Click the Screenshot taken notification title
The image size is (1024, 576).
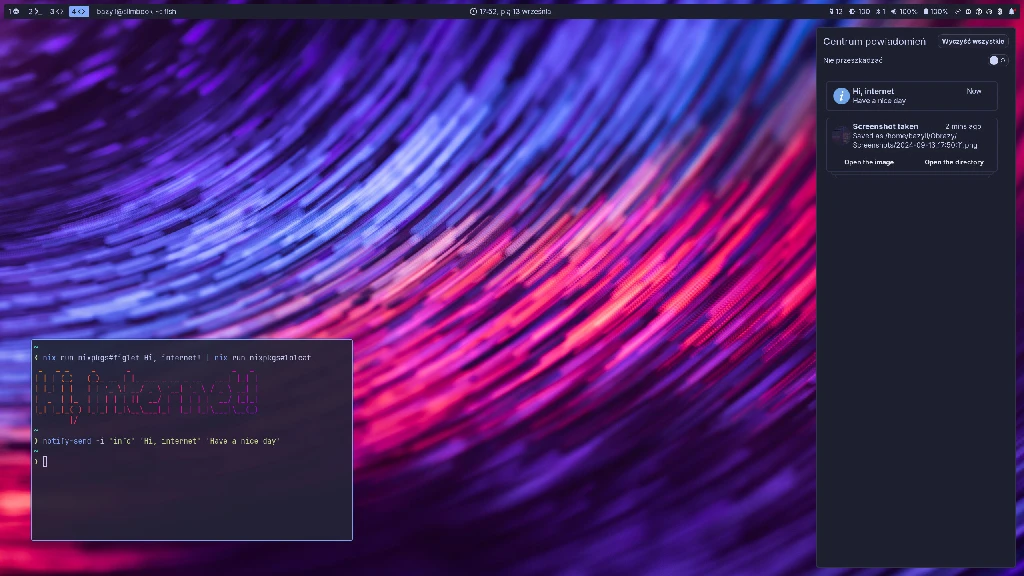pyautogui.click(x=885, y=126)
